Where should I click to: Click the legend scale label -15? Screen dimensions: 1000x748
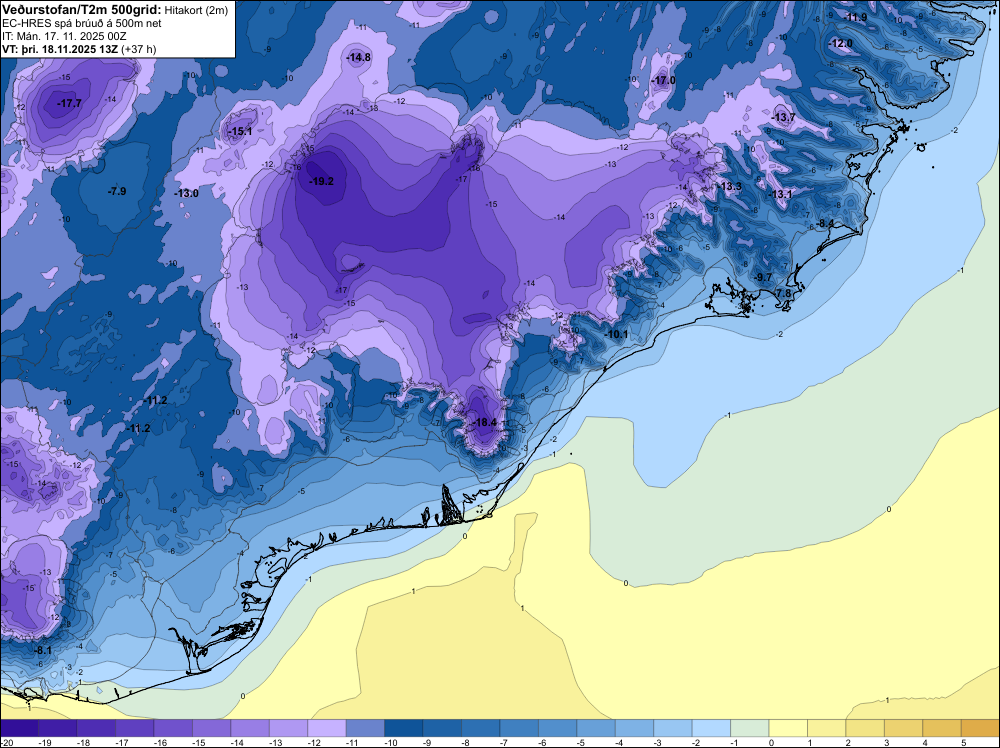pyautogui.click(x=198, y=742)
